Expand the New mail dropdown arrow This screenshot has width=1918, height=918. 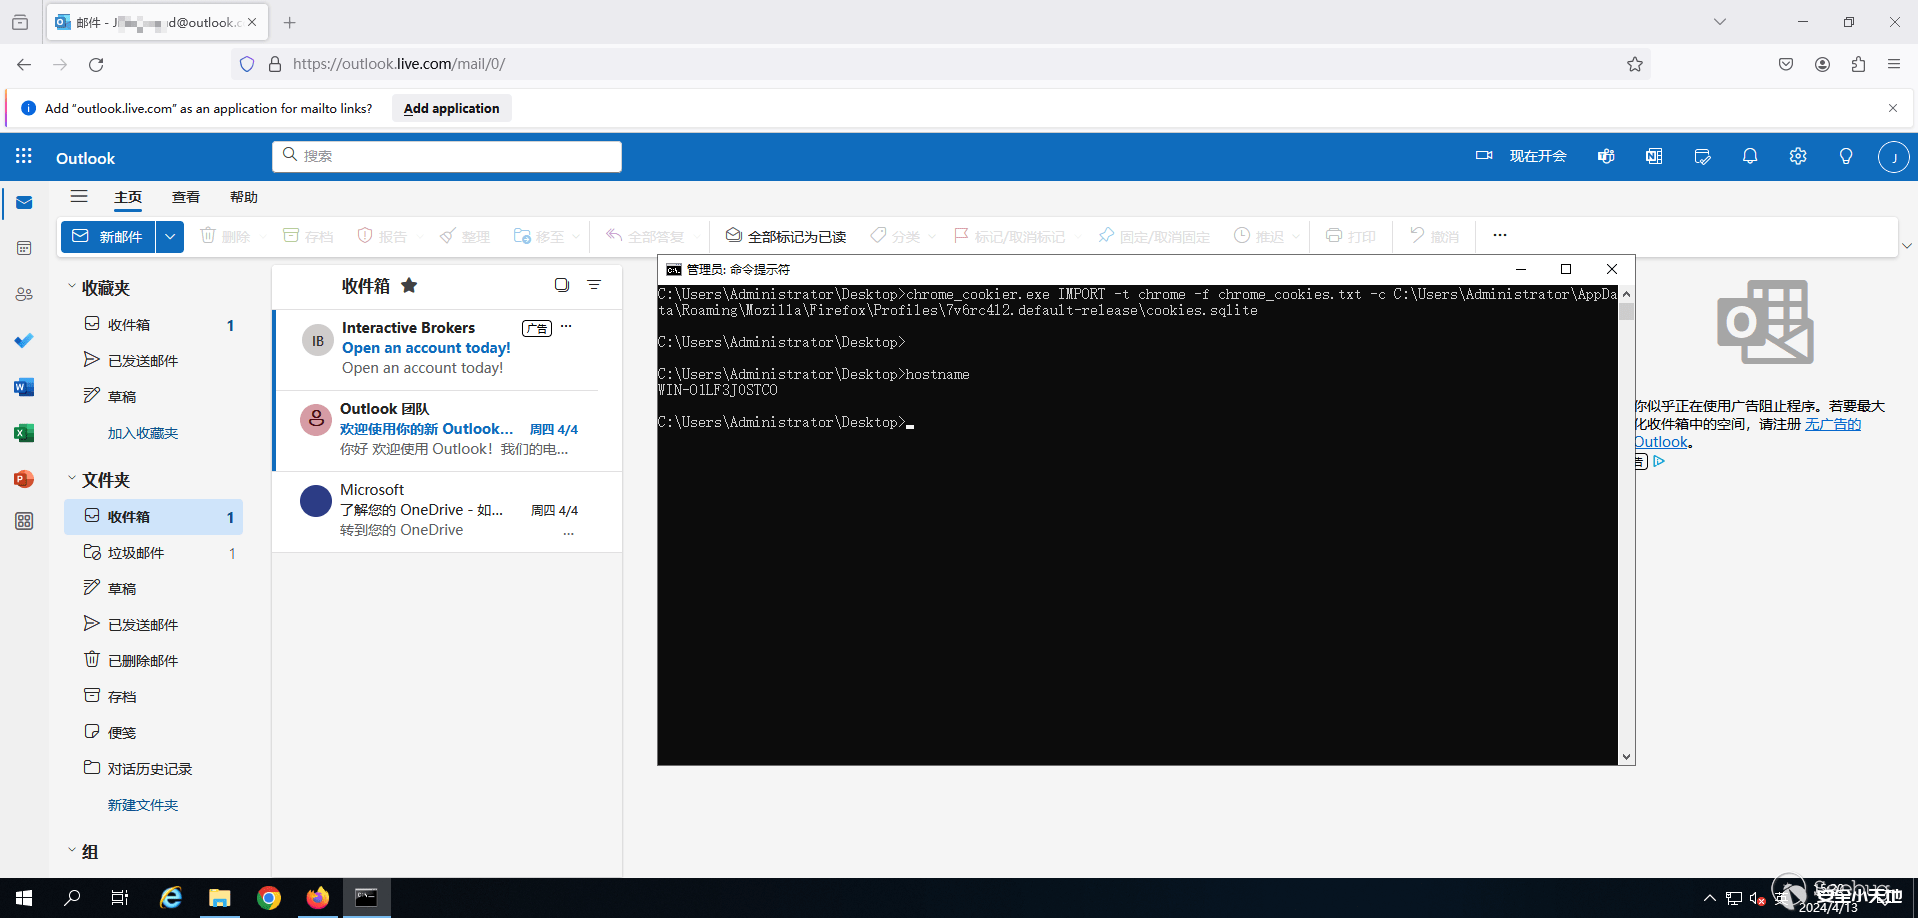pyautogui.click(x=170, y=237)
